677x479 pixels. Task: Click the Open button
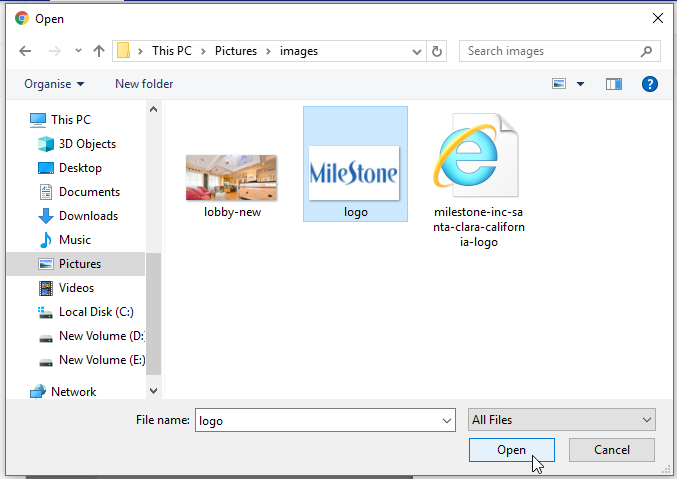pos(512,450)
